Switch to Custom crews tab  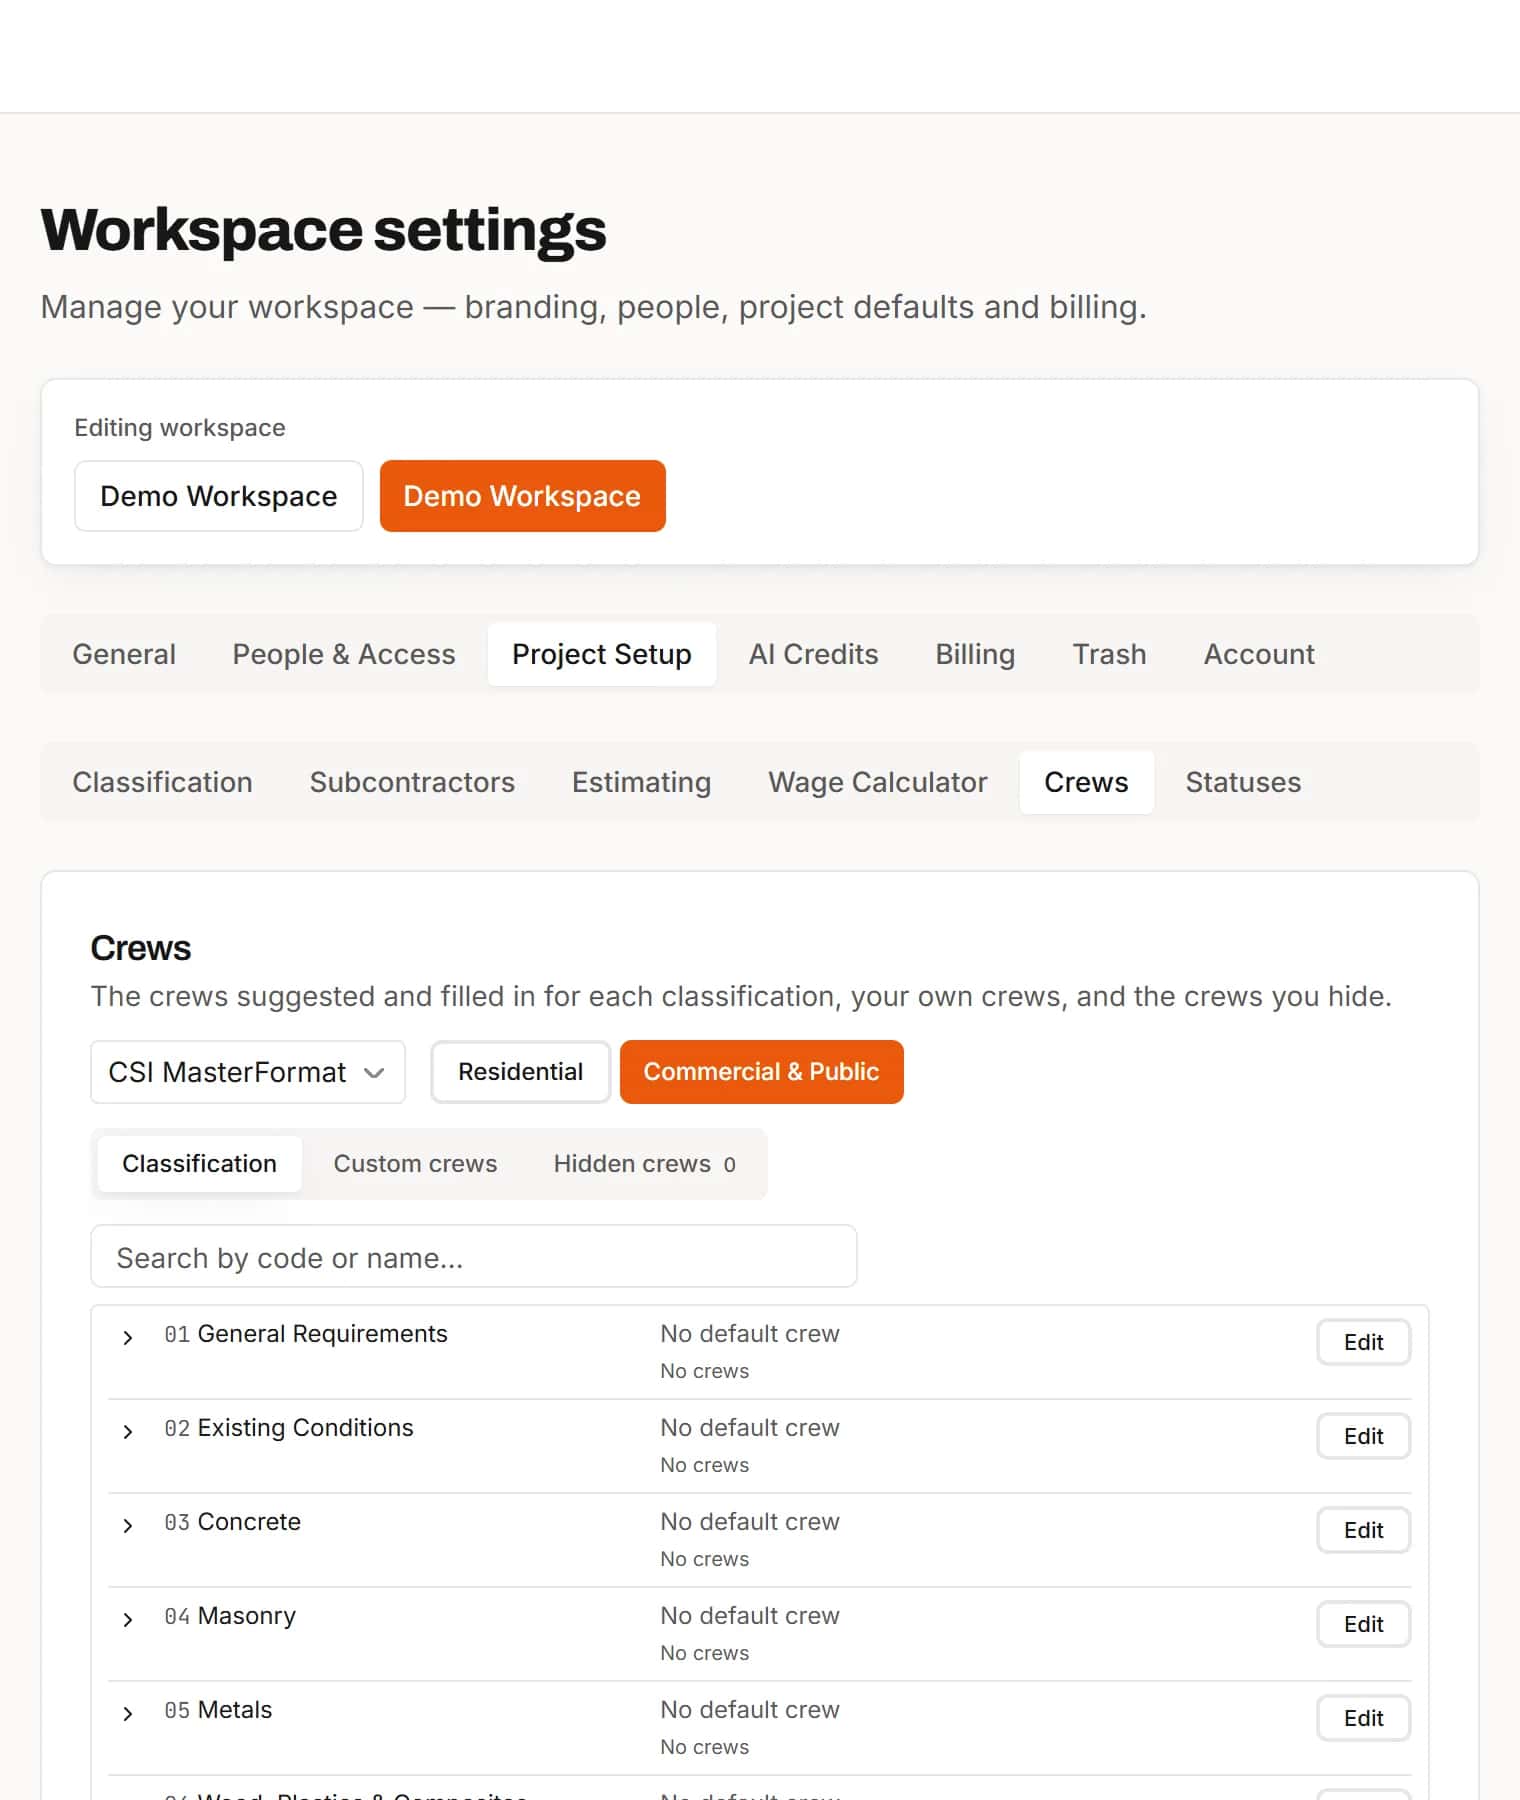point(415,1164)
